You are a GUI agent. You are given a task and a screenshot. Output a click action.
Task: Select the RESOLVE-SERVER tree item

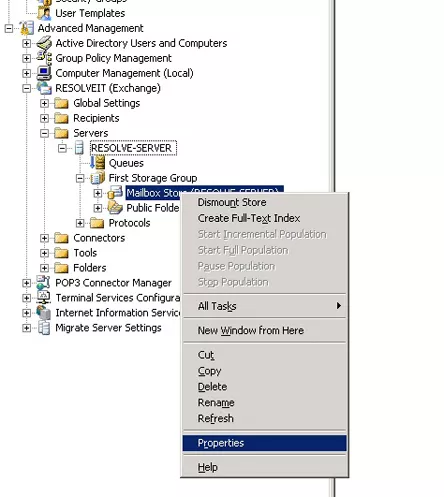tap(133, 148)
